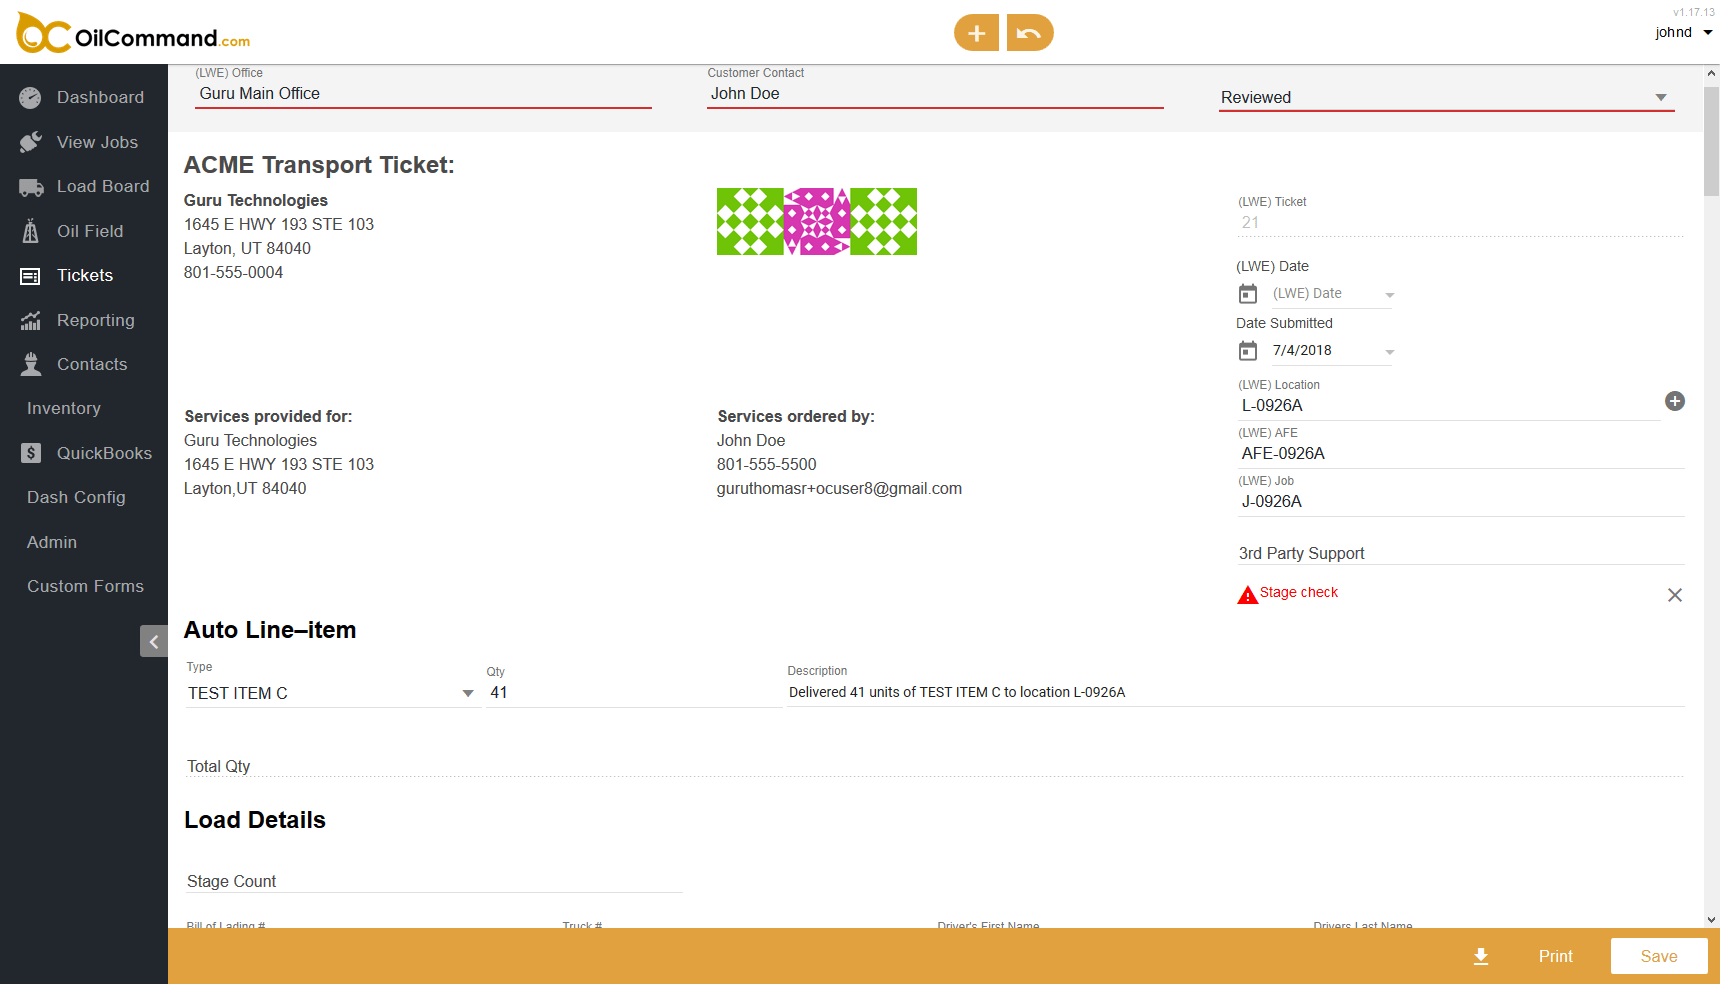Open the TEST ITEM C type dropdown
This screenshot has height=984, width=1720.
click(x=331, y=693)
